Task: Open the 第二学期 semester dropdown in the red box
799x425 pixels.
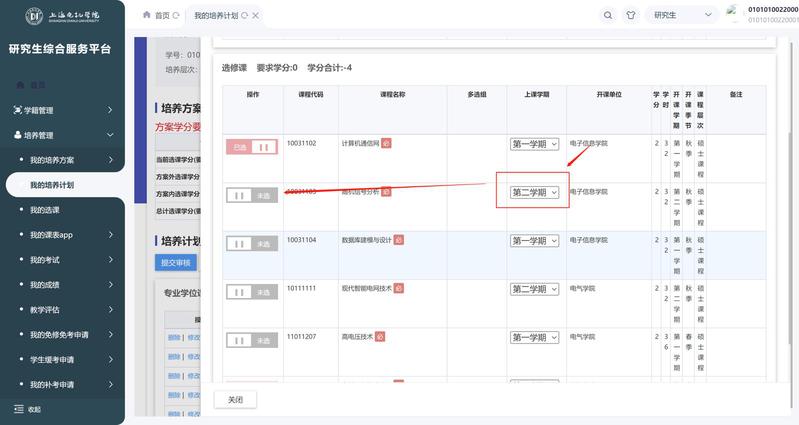Action: point(535,192)
